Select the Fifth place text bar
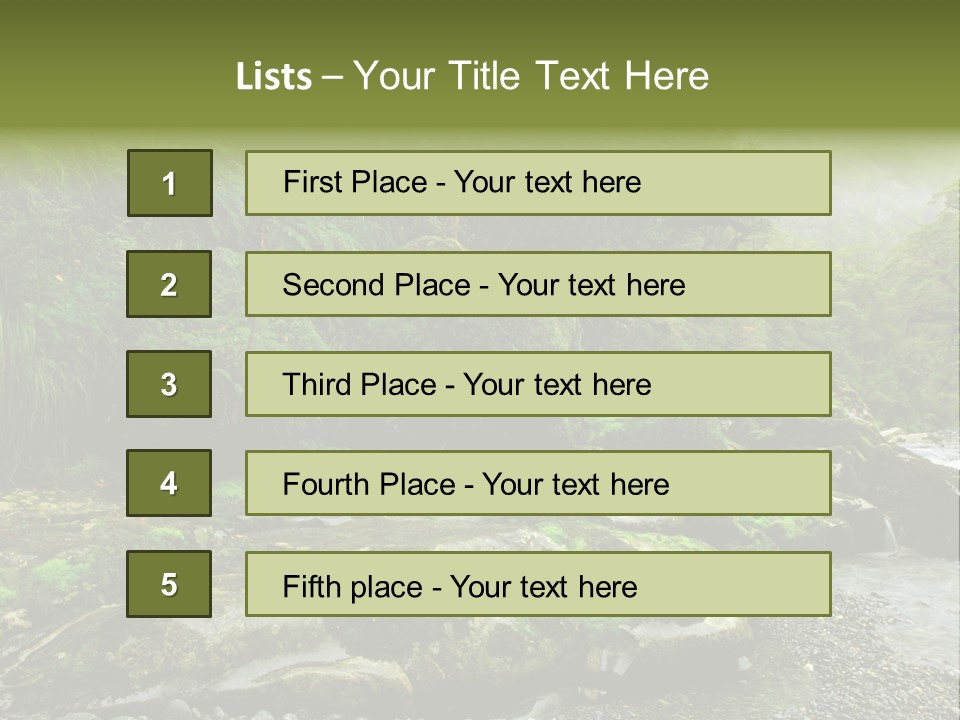The image size is (960, 720). (538, 584)
